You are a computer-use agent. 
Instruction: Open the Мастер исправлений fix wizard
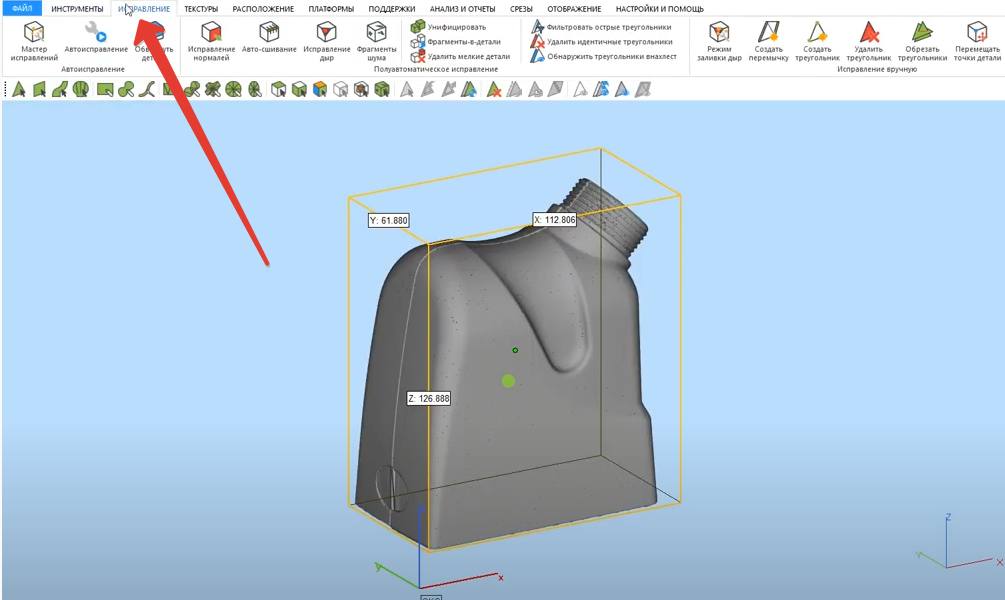click(34, 39)
